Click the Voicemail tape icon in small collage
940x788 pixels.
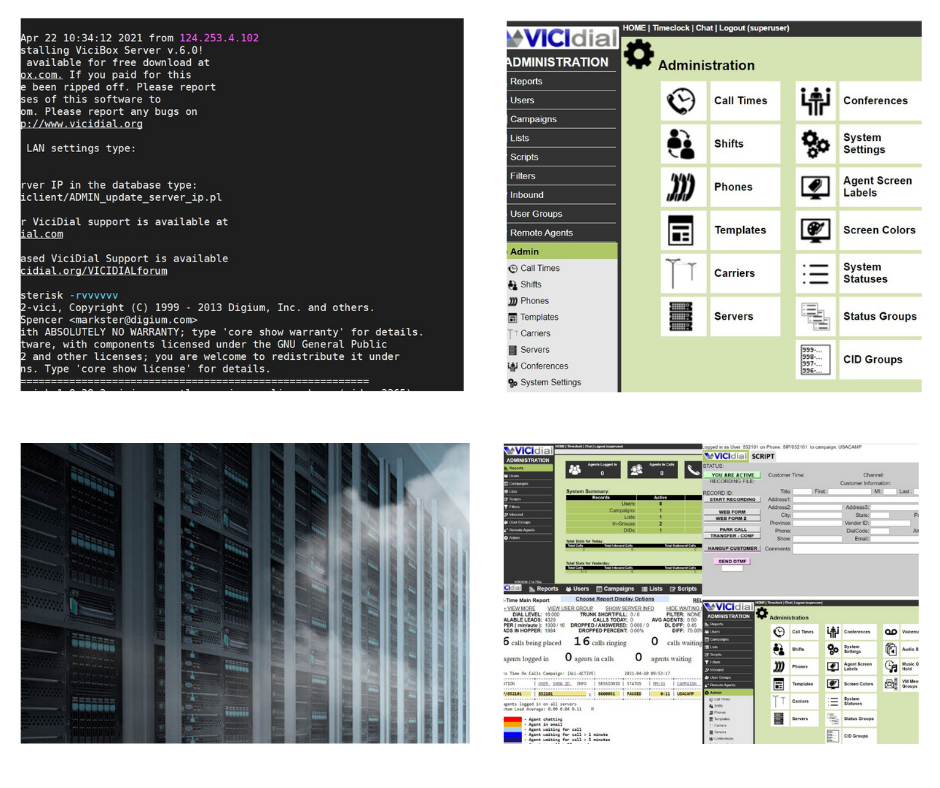coord(891,631)
